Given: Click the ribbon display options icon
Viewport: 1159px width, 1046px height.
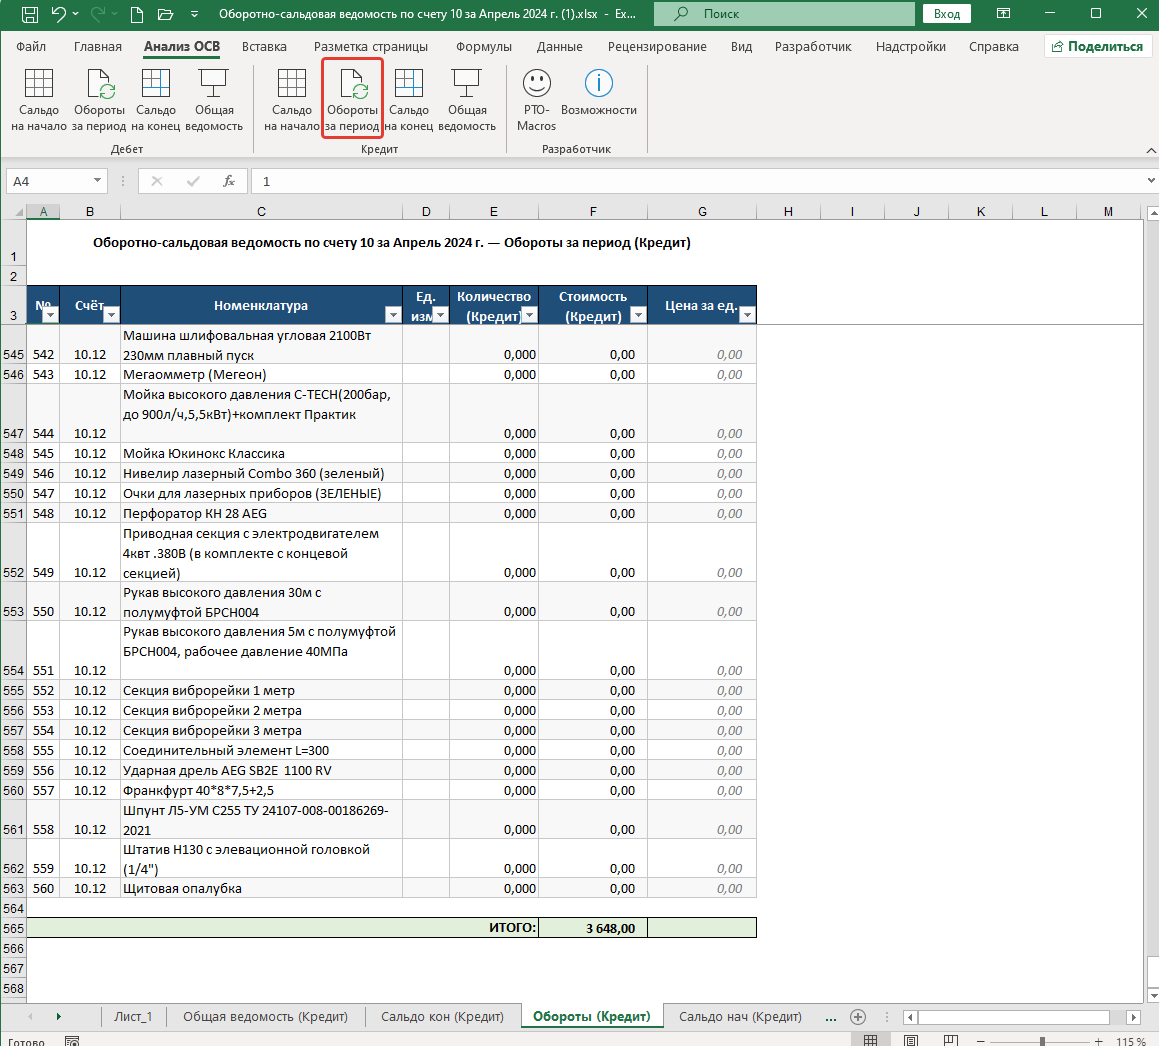Looking at the screenshot, I should pos(1003,13).
